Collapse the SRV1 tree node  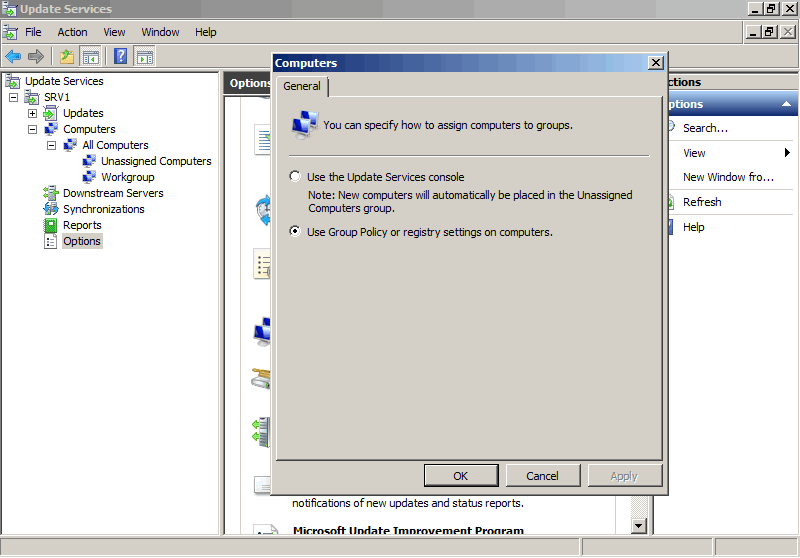tap(13, 97)
